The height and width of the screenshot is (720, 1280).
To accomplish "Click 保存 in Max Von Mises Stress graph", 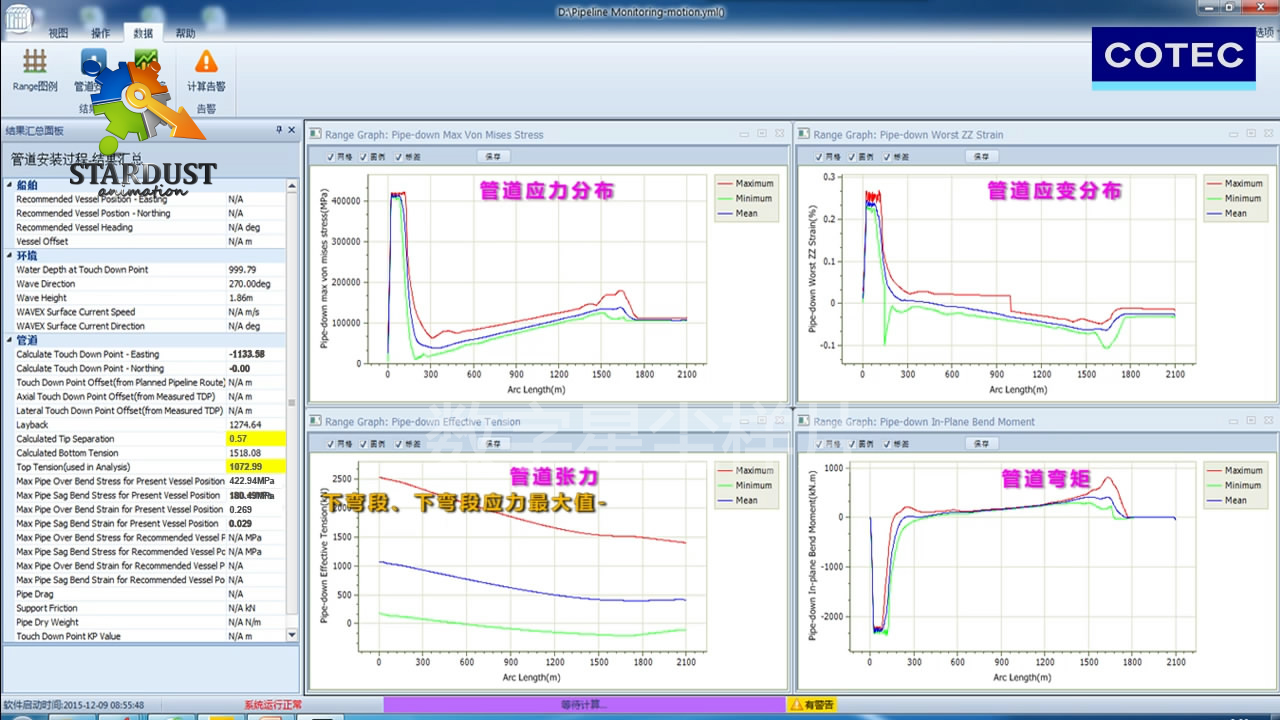I will click(492, 156).
